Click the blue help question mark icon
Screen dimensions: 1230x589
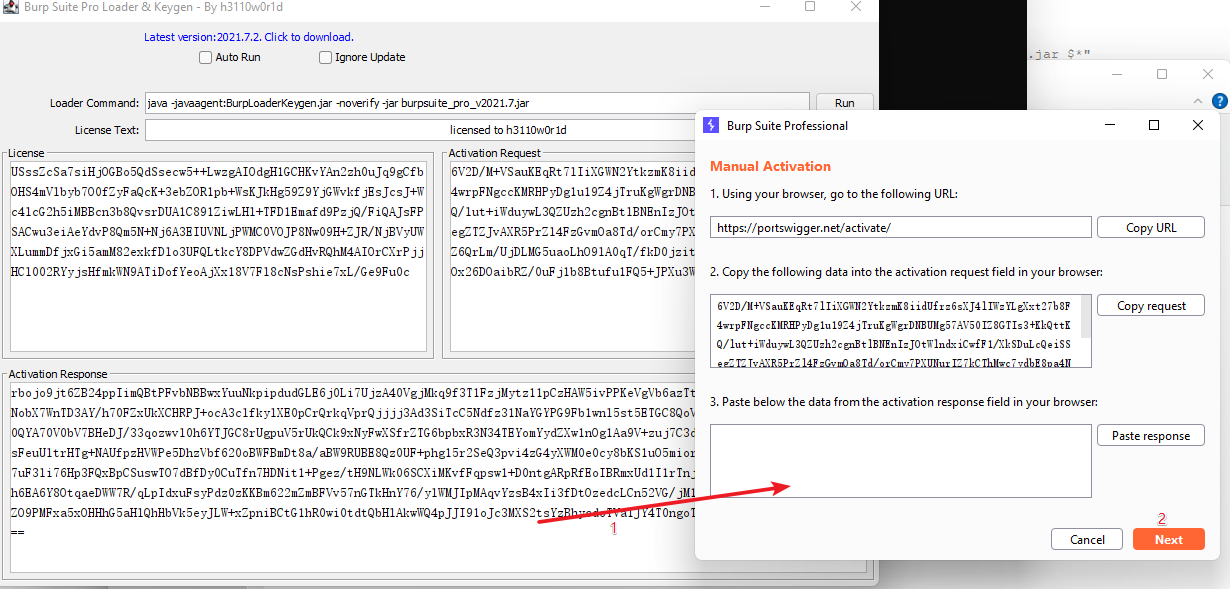(x=1219, y=101)
